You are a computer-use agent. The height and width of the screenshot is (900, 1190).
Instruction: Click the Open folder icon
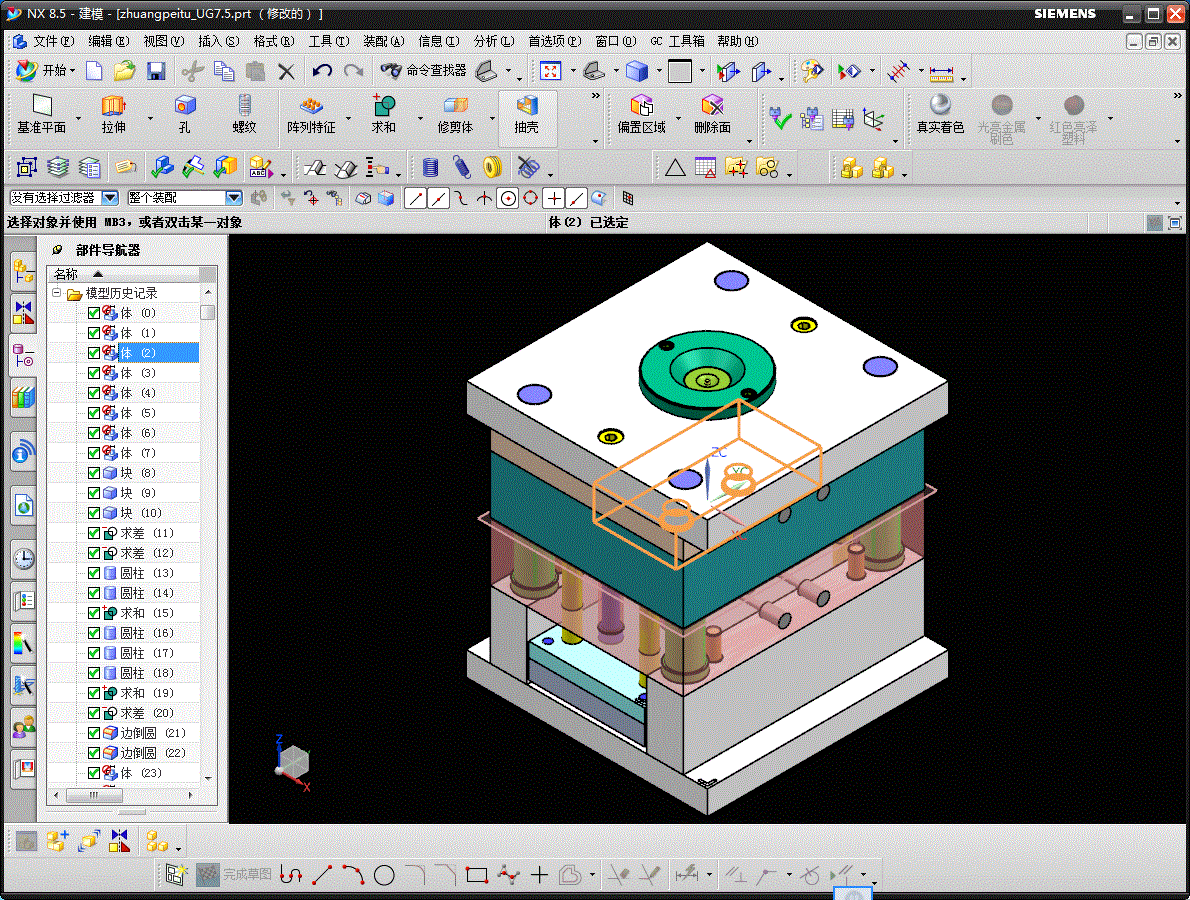pos(124,71)
